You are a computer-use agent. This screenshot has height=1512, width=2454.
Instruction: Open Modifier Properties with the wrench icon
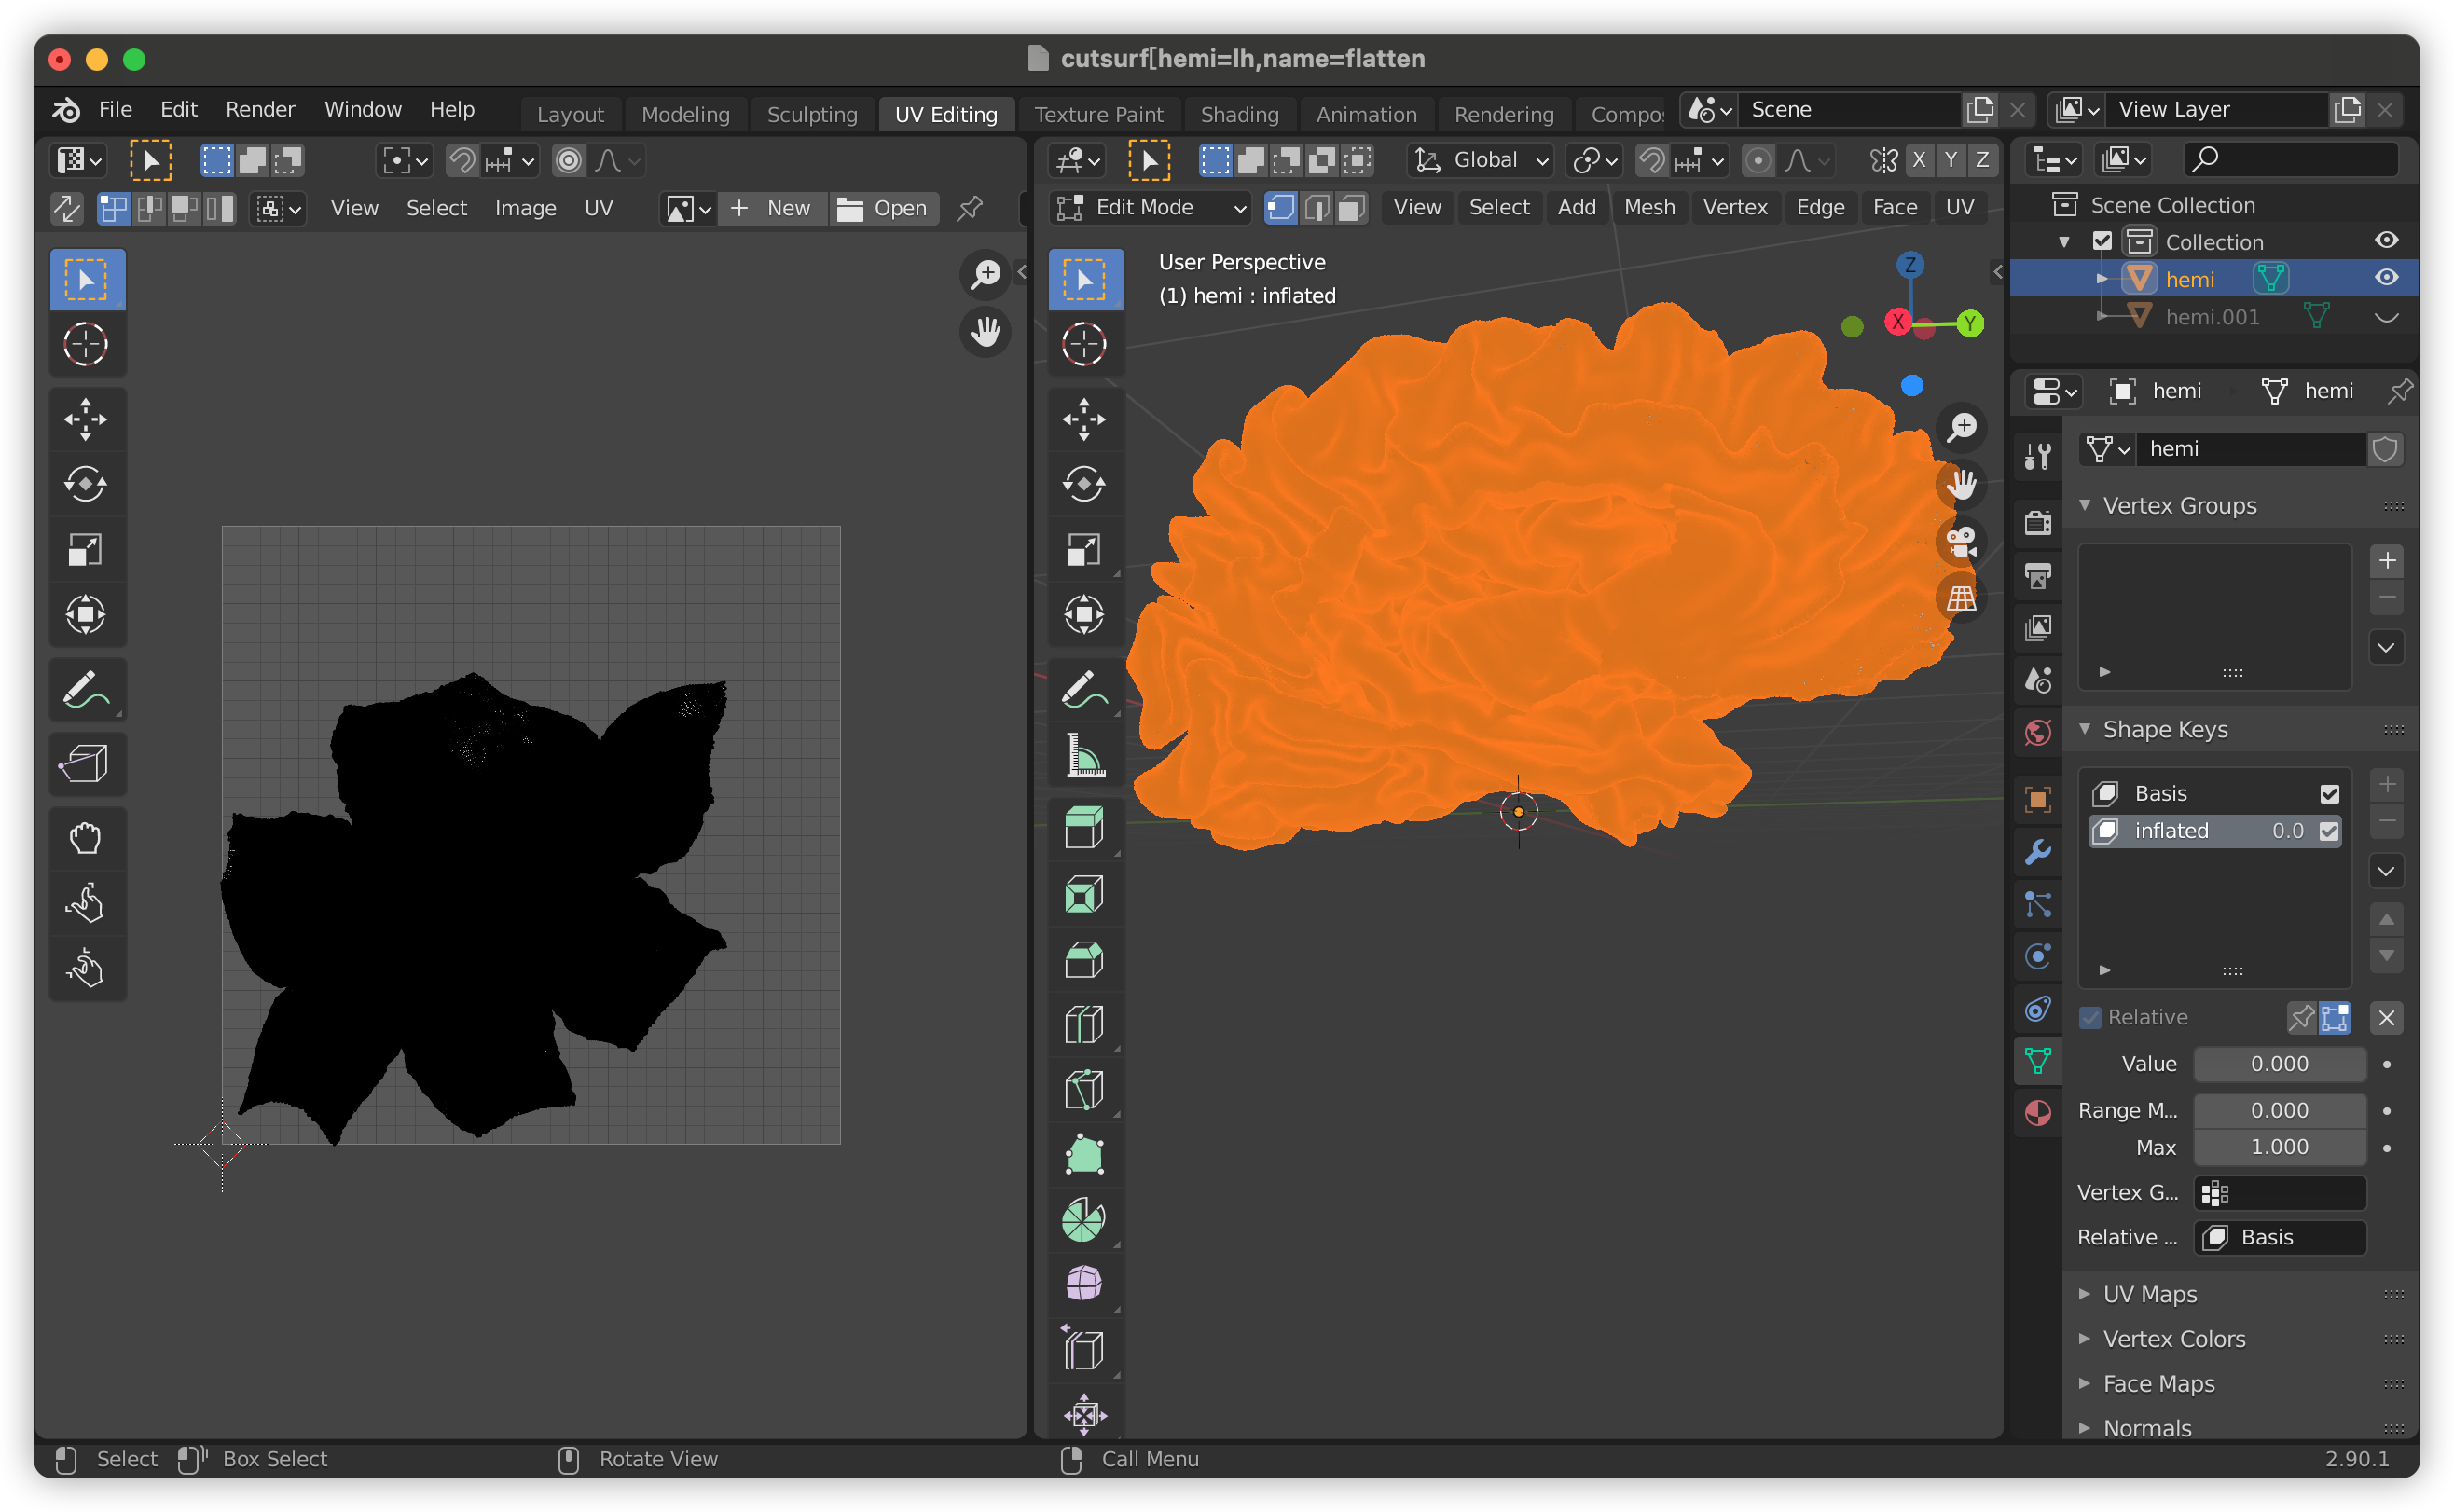coord(2037,852)
